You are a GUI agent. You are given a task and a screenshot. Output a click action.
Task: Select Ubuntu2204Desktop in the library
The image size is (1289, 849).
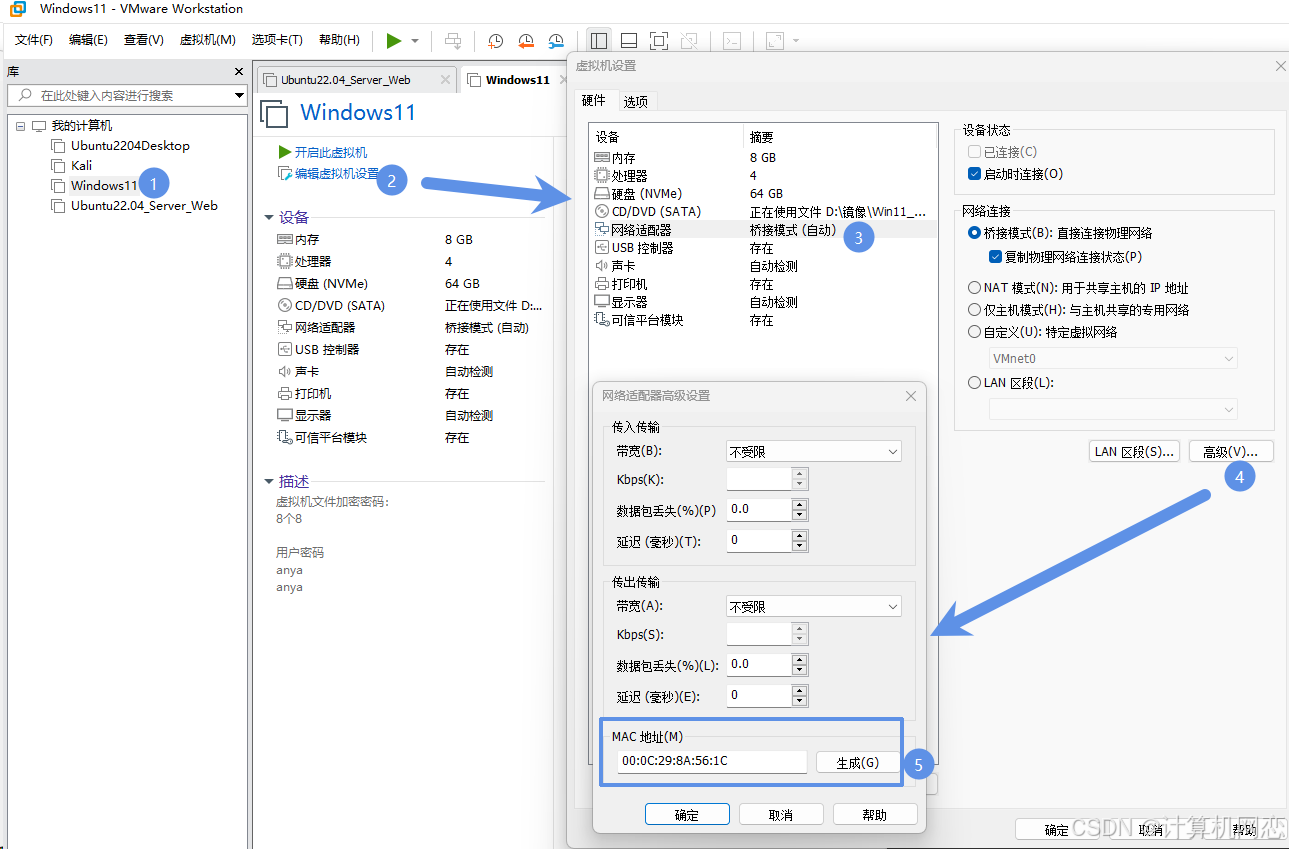pos(130,145)
